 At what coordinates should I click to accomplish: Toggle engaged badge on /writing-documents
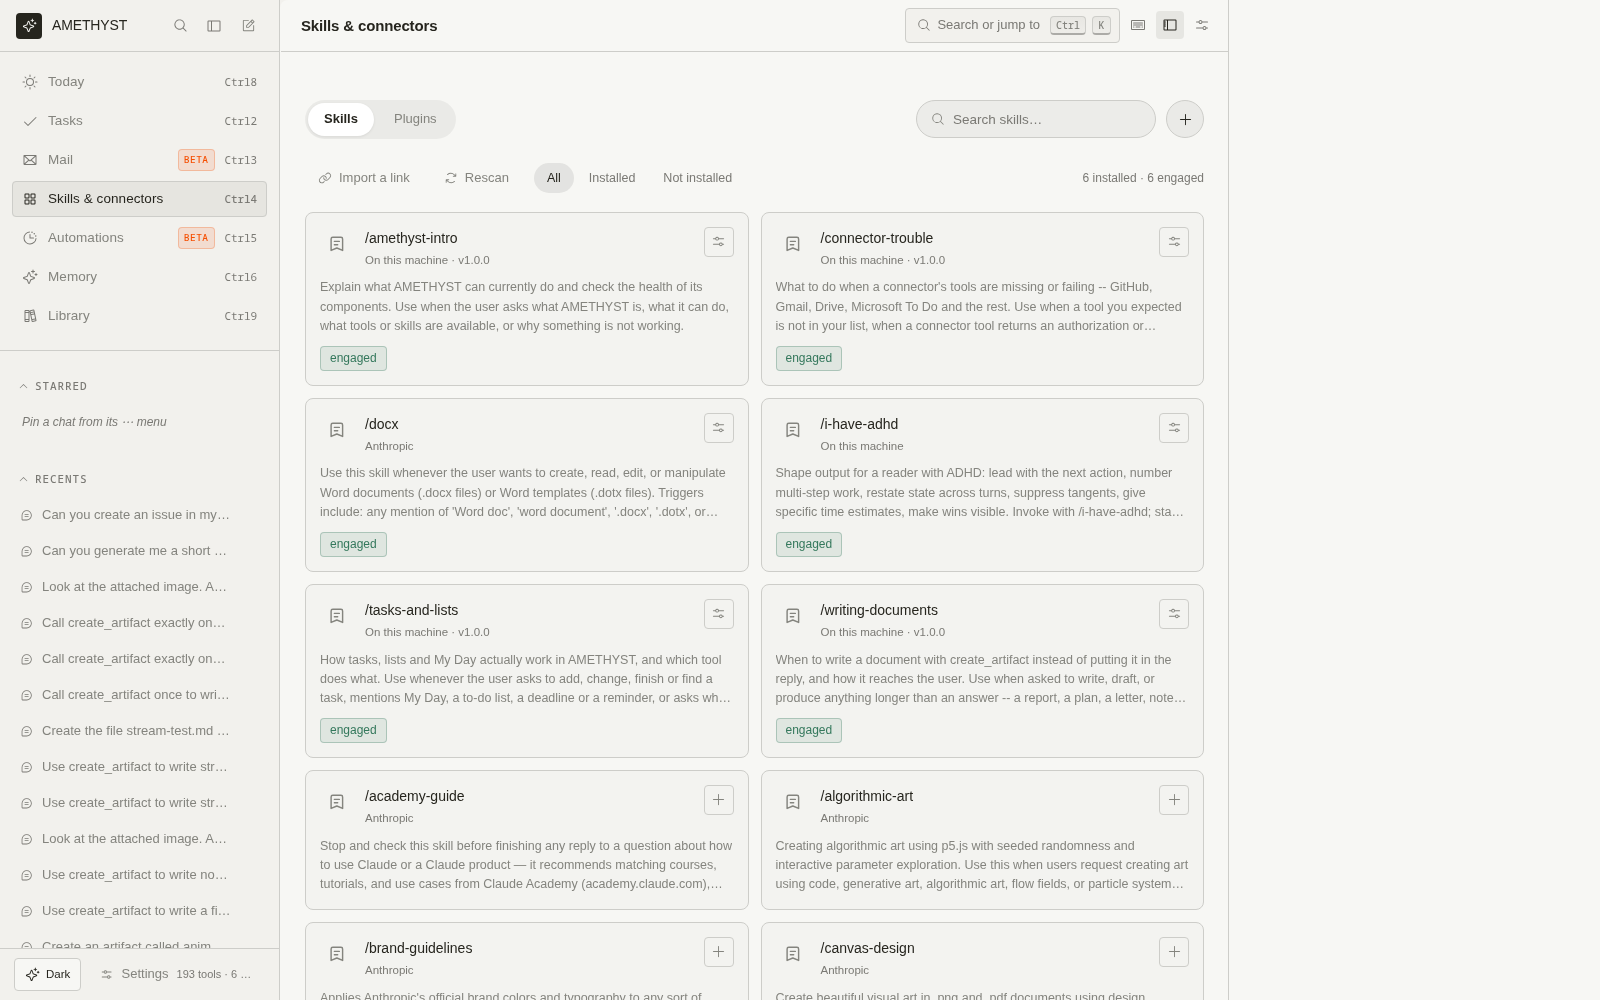[809, 730]
